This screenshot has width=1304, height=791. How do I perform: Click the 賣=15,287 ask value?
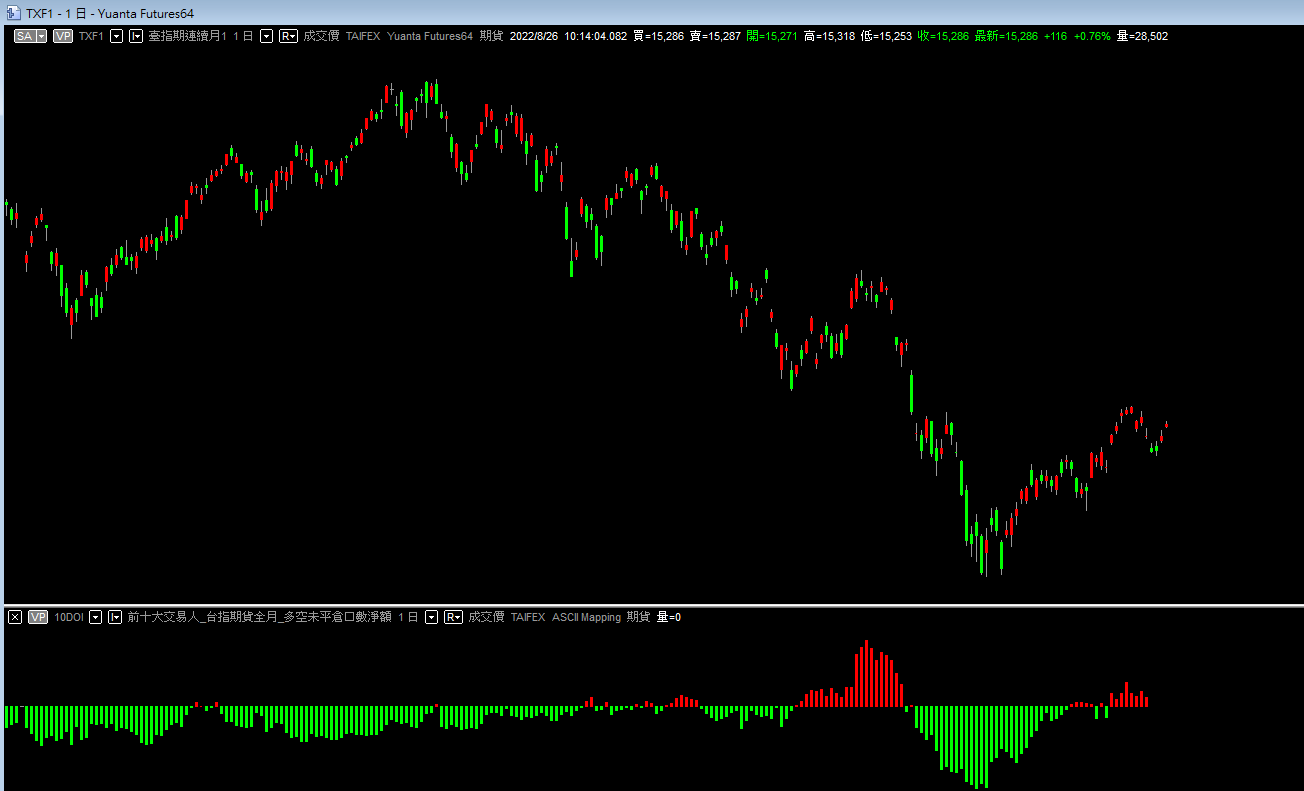pos(715,36)
